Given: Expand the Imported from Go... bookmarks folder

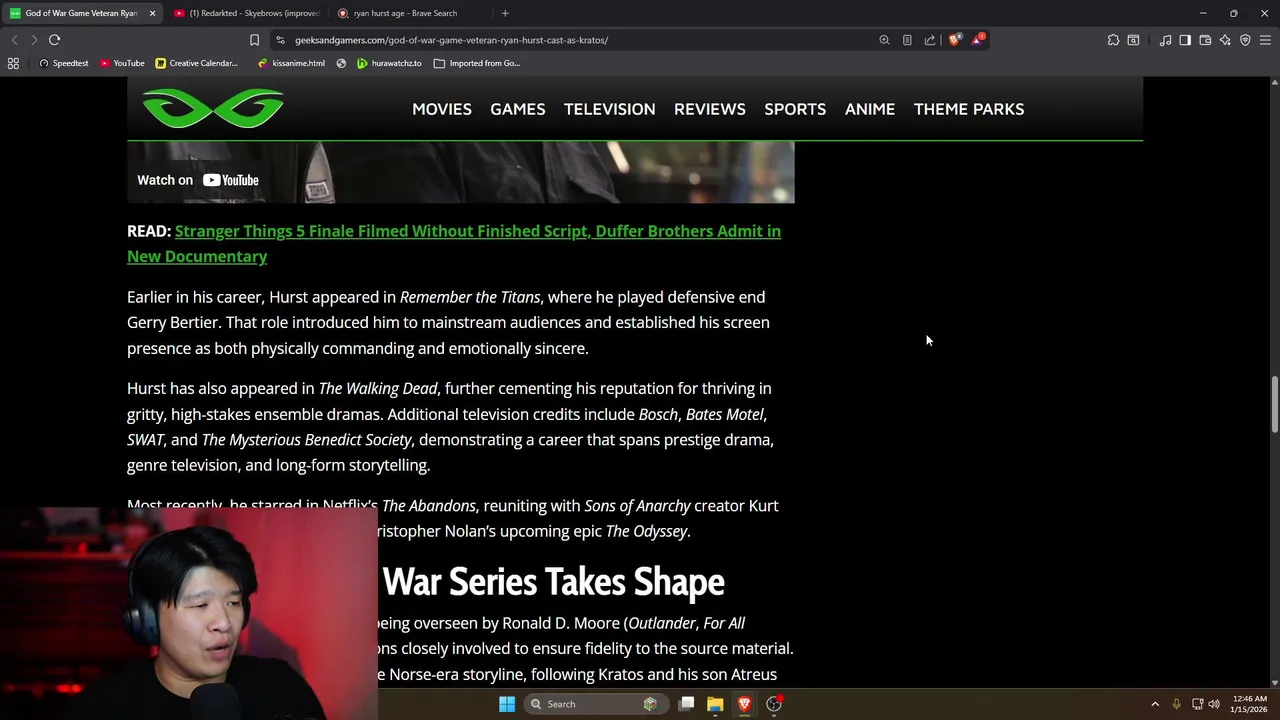Looking at the screenshot, I should (x=477, y=63).
